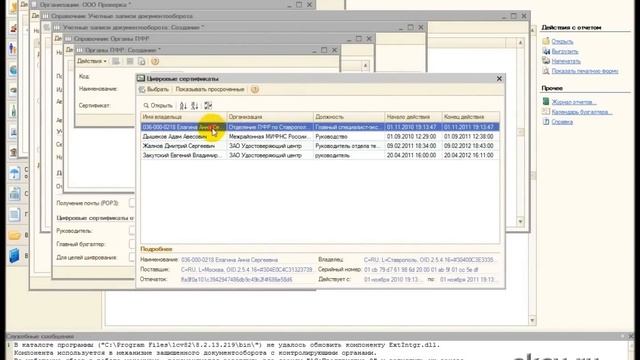Click the second icon after Действия in Органы ПФР
Viewport: 640px width, 360px height.
point(130,61)
